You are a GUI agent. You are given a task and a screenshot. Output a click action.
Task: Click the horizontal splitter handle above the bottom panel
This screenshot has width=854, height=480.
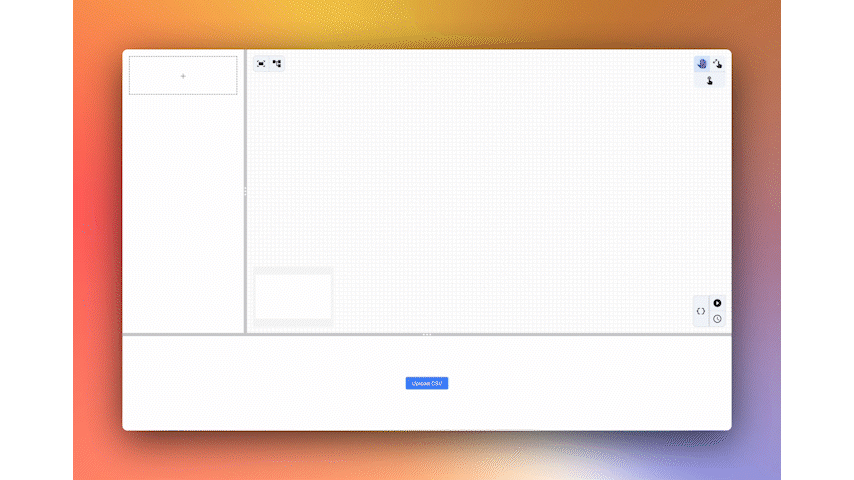click(427, 334)
